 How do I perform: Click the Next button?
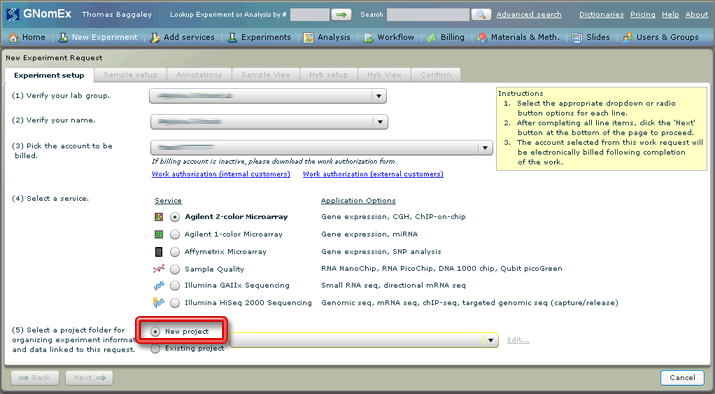(x=89, y=378)
